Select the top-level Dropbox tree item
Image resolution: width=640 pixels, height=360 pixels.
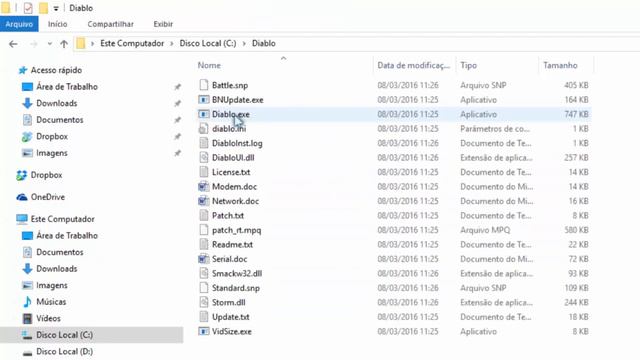[x=47, y=175]
